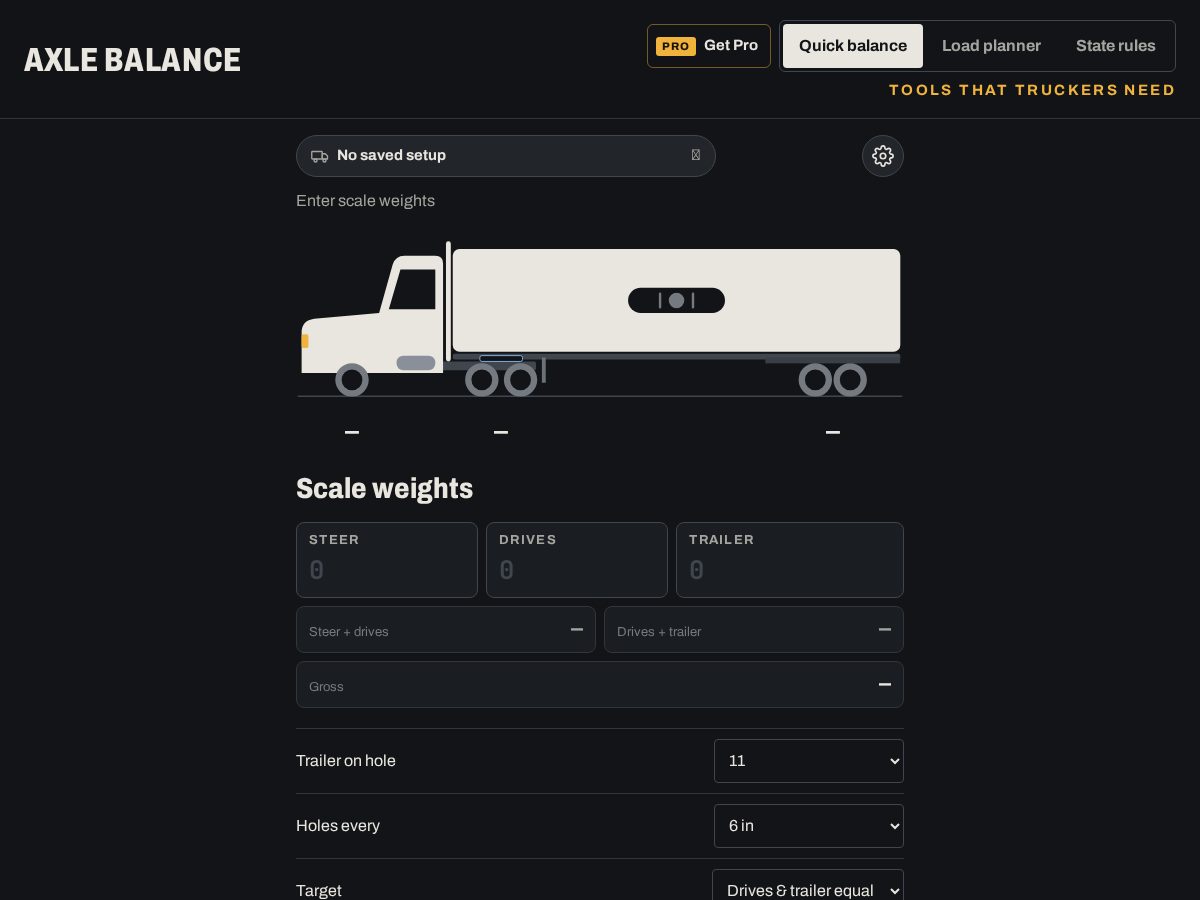Click the steer axle wheel on truck
The height and width of the screenshot is (900, 1200).
(x=352, y=380)
